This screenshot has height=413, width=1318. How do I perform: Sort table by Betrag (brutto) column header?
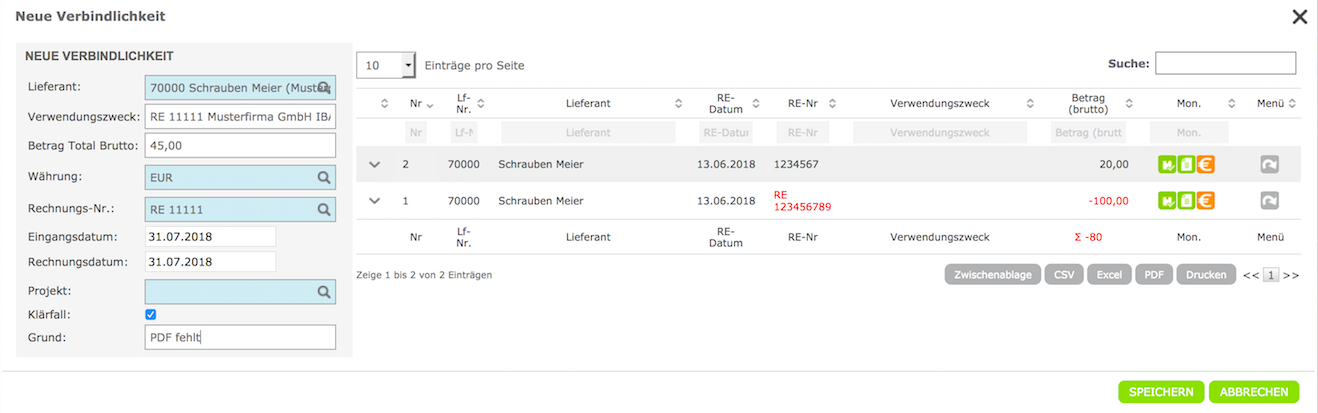pos(1087,103)
